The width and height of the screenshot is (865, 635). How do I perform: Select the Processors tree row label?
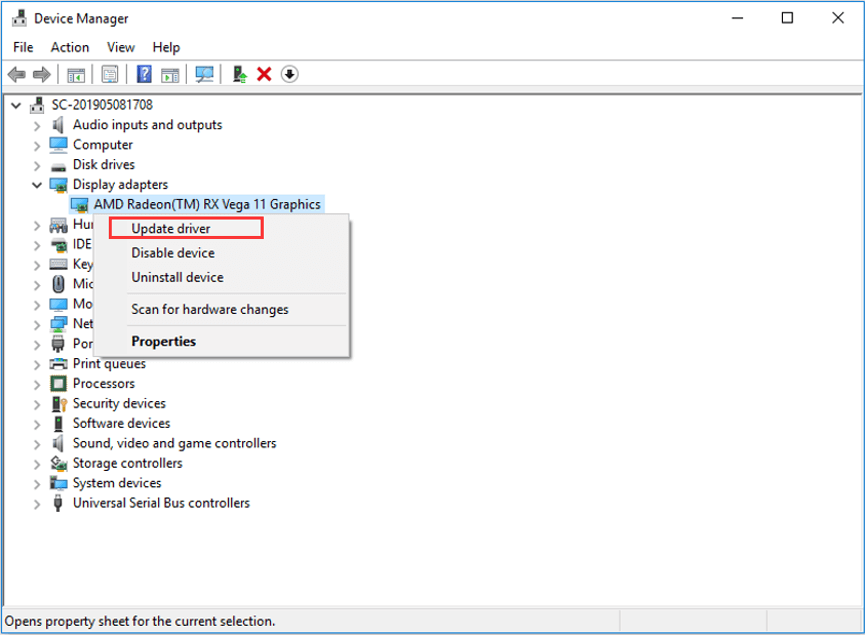coord(104,383)
